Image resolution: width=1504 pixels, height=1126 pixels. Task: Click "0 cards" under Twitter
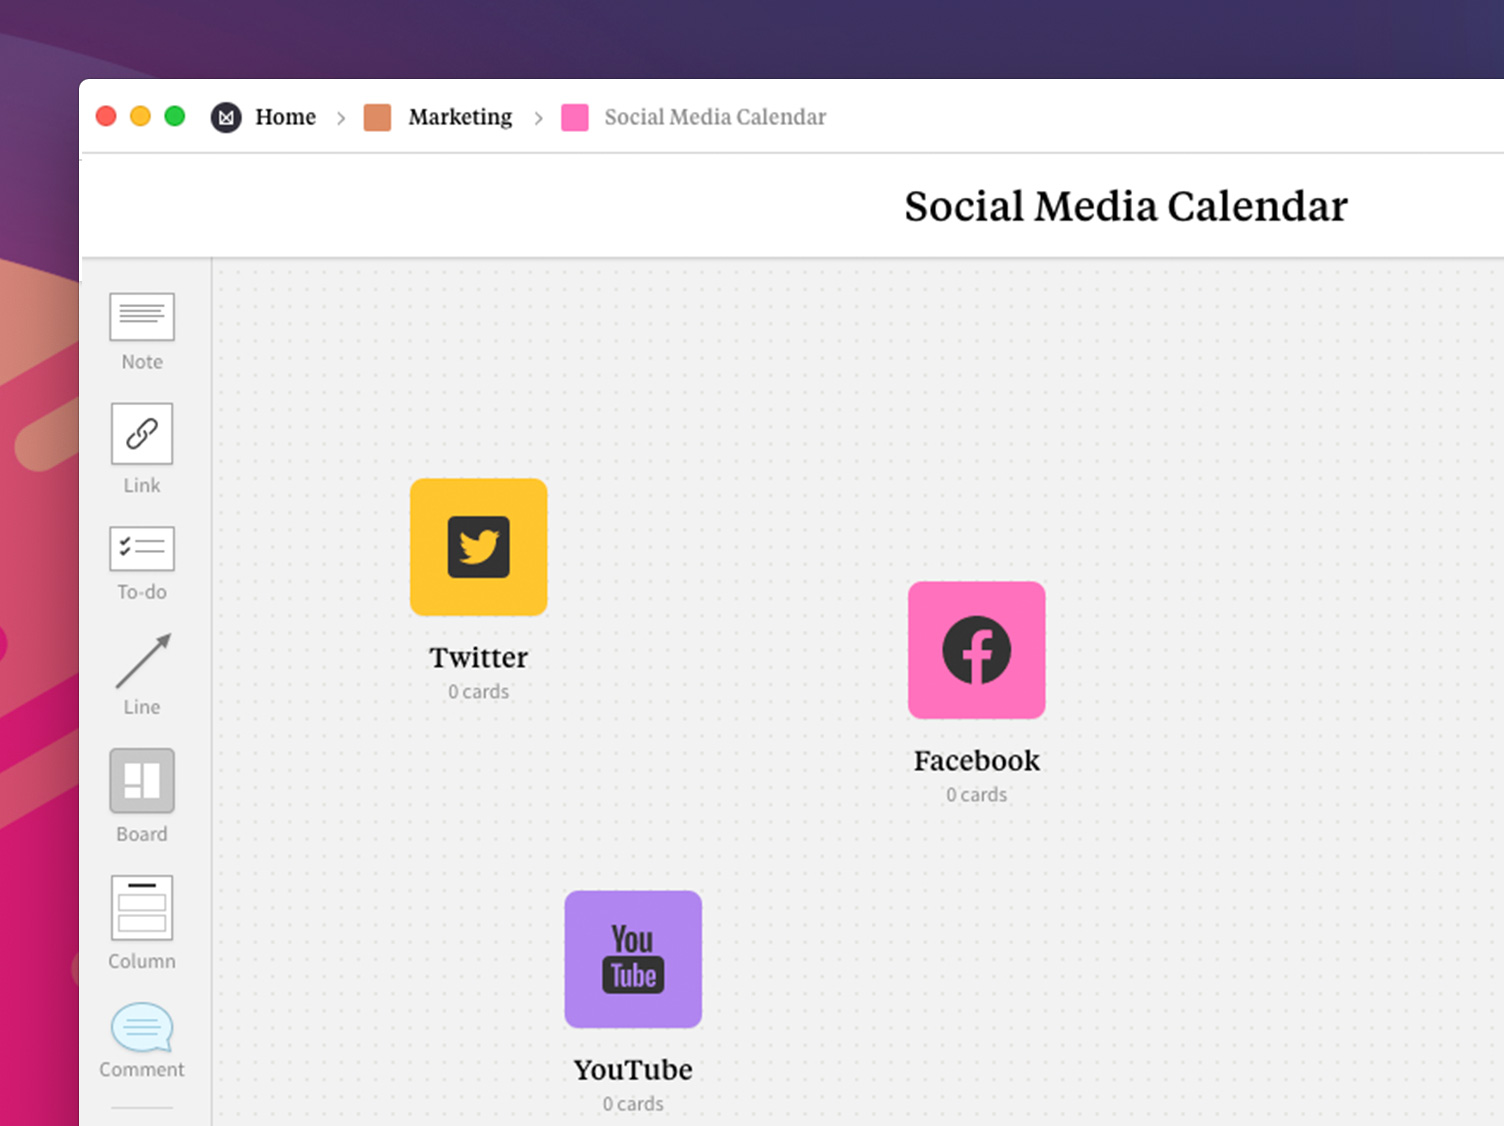tap(479, 692)
